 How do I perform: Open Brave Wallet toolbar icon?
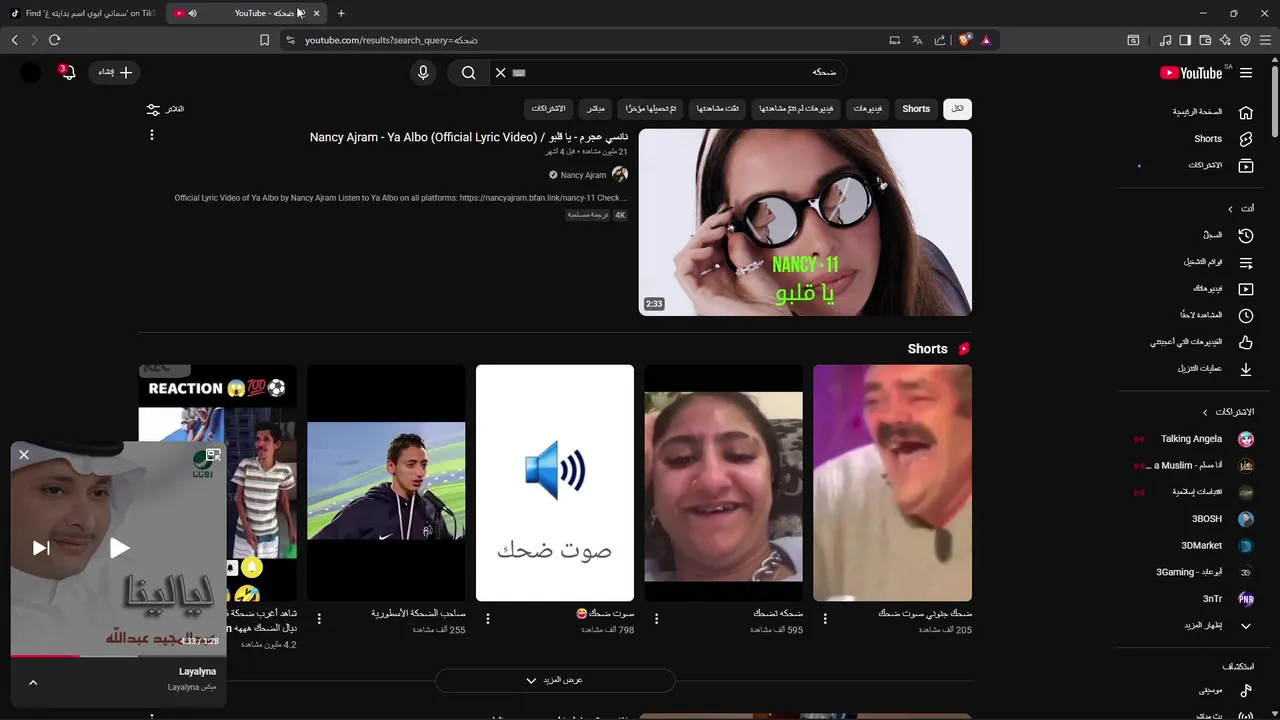(x=1205, y=40)
